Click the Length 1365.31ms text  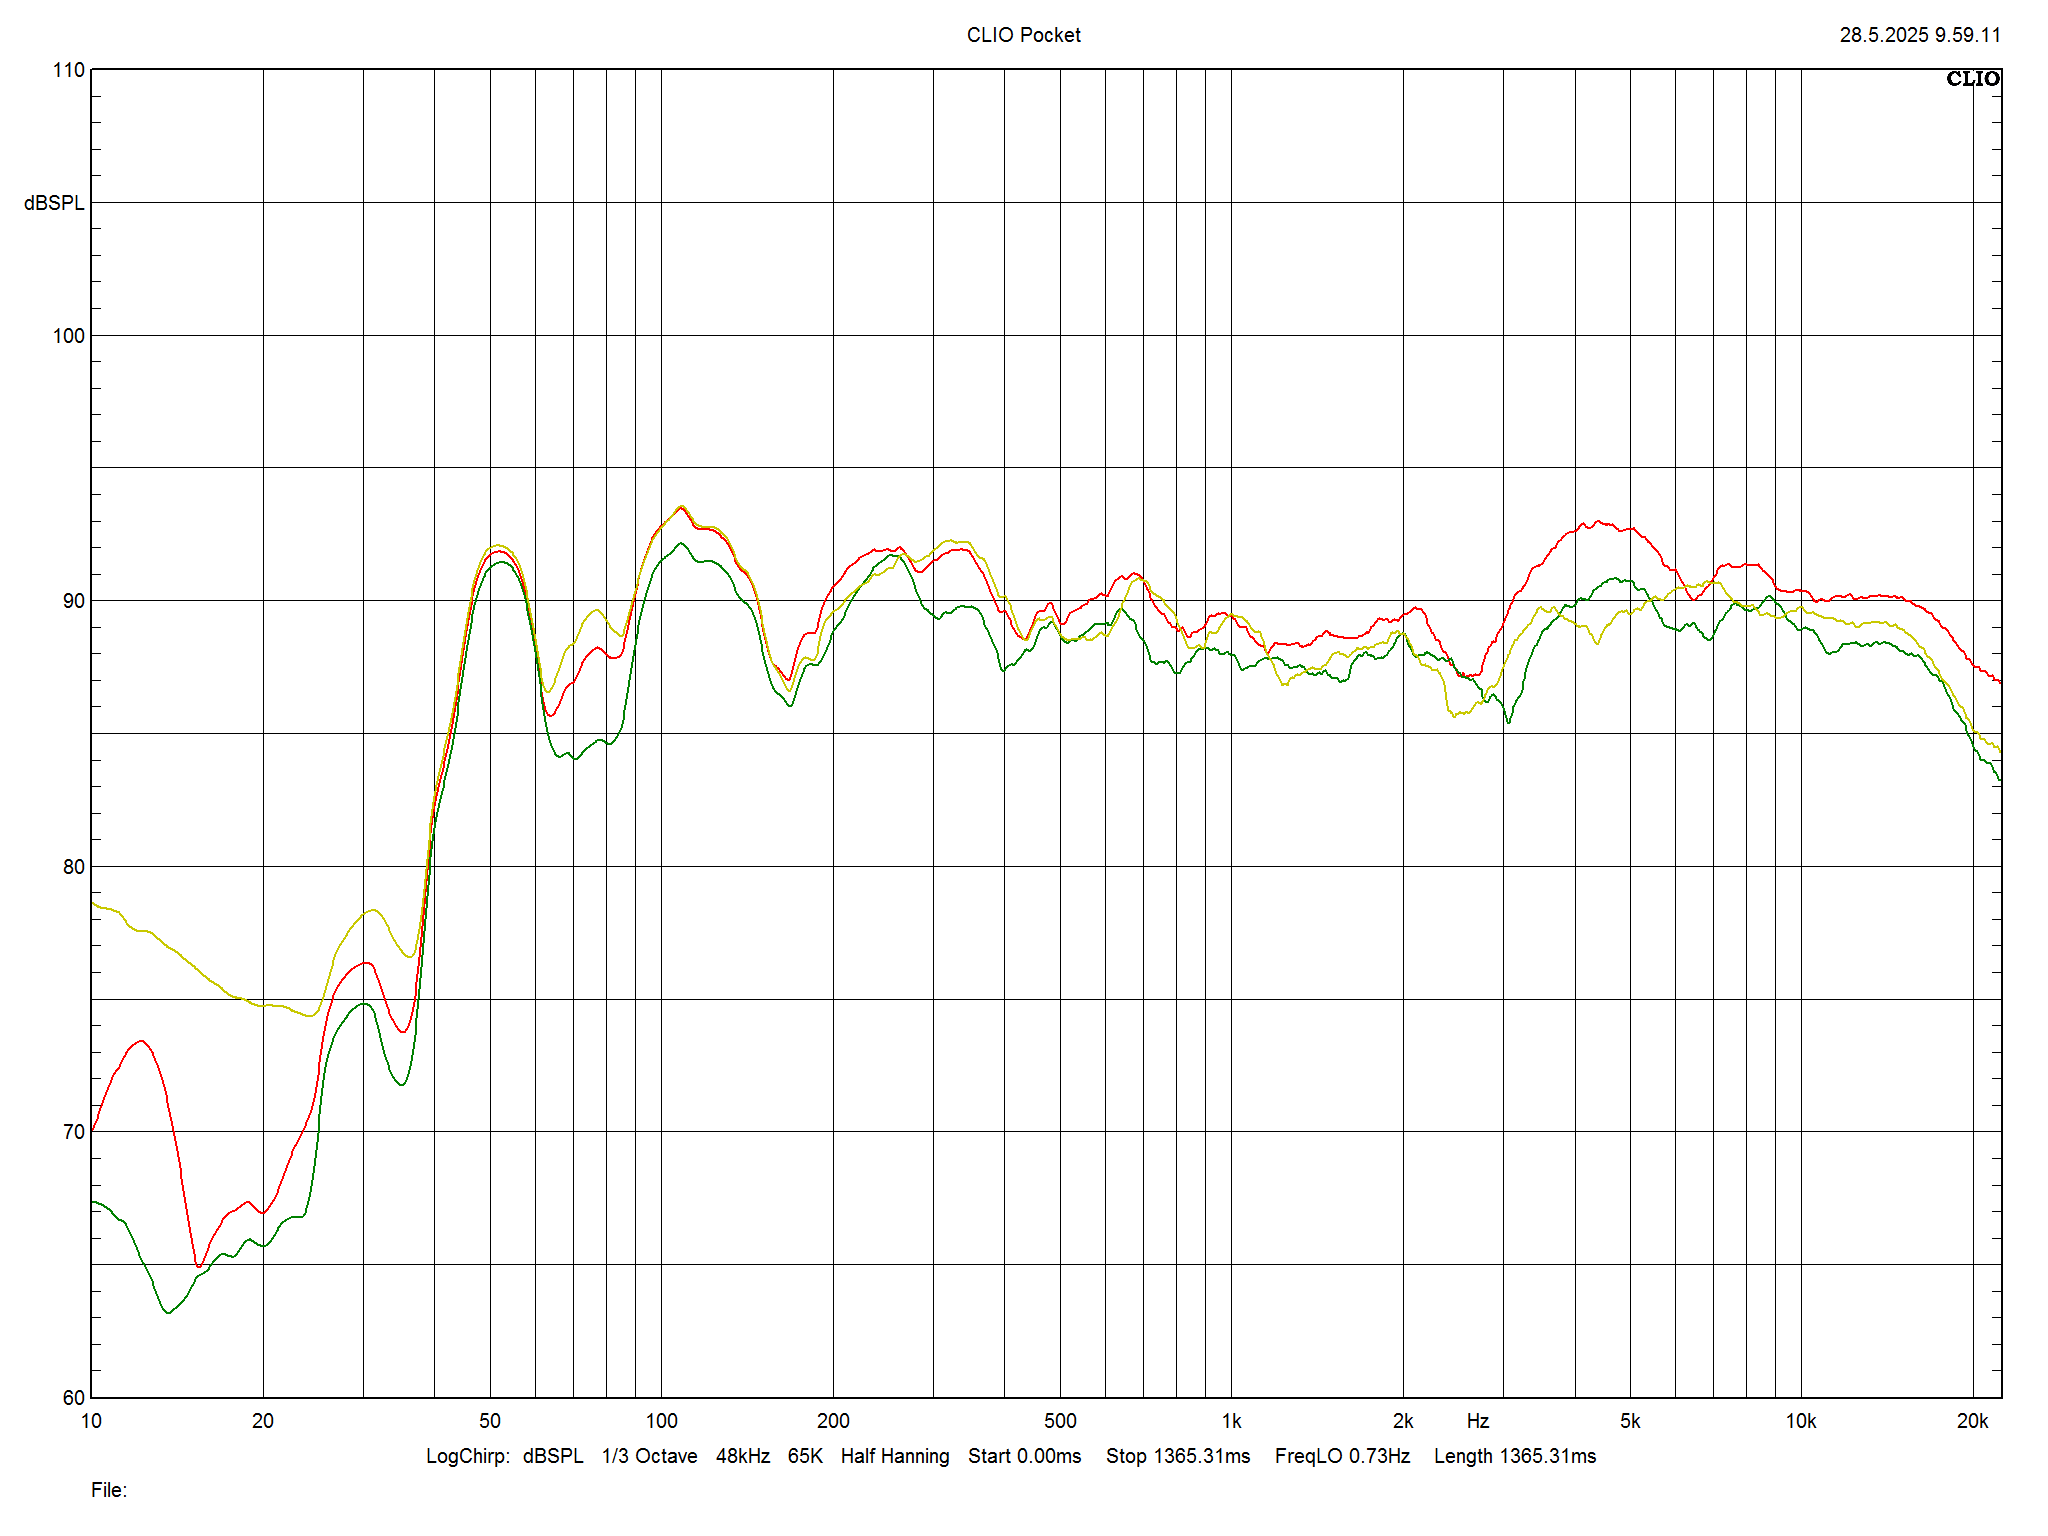(1514, 1456)
